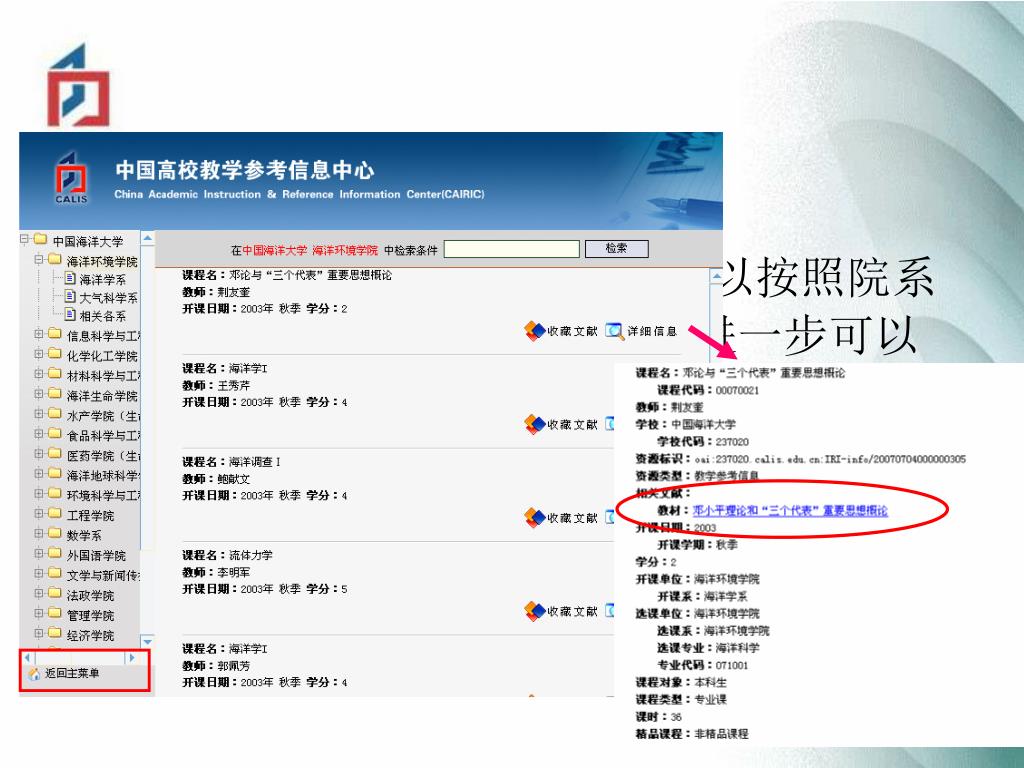Expand the 外国语学院 tree node

(x=39, y=554)
